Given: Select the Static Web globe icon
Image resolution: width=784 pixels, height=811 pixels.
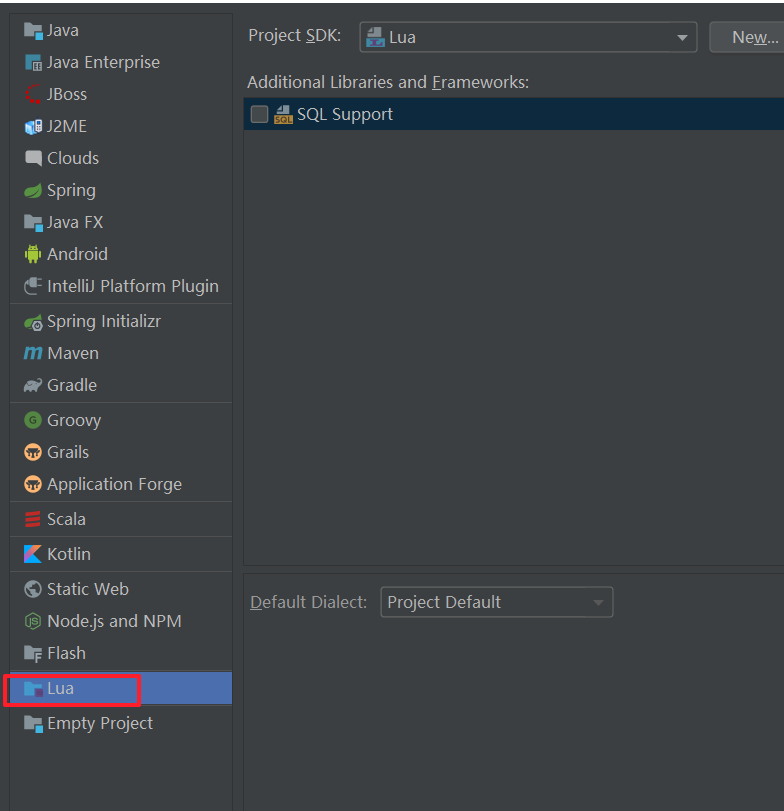Looking at the screenshot, I should pyautogui.click(x=33, y=589).
